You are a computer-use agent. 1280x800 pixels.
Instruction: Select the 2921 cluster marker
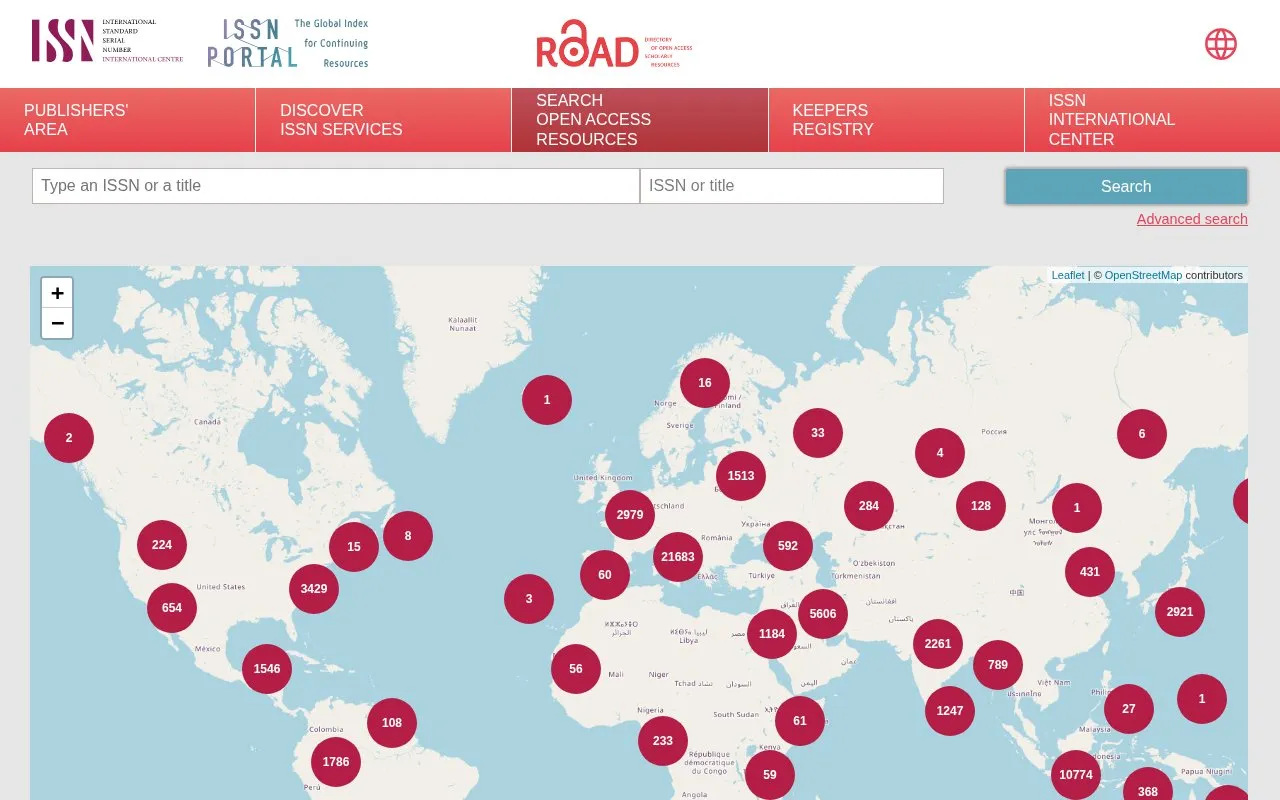pos(1180,612)
